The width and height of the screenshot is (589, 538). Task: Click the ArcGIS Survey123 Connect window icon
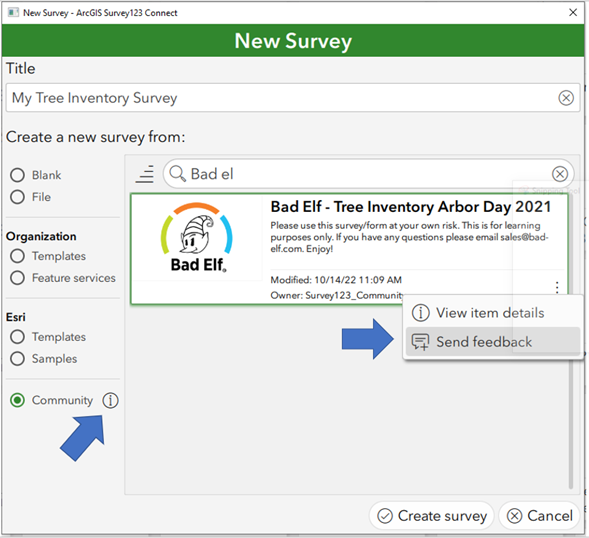tap(13, 12)
